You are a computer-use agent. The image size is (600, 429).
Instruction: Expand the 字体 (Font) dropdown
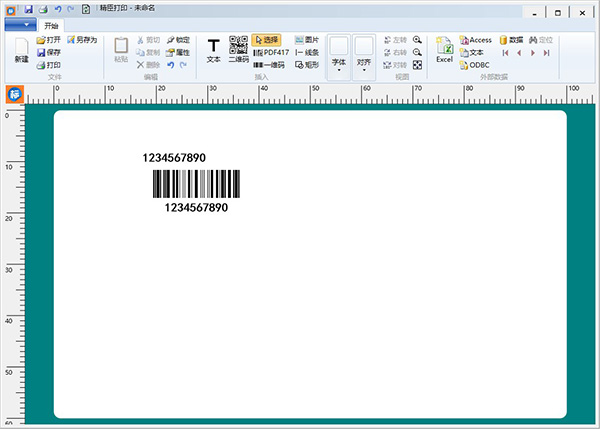click(x=339, y=57)
